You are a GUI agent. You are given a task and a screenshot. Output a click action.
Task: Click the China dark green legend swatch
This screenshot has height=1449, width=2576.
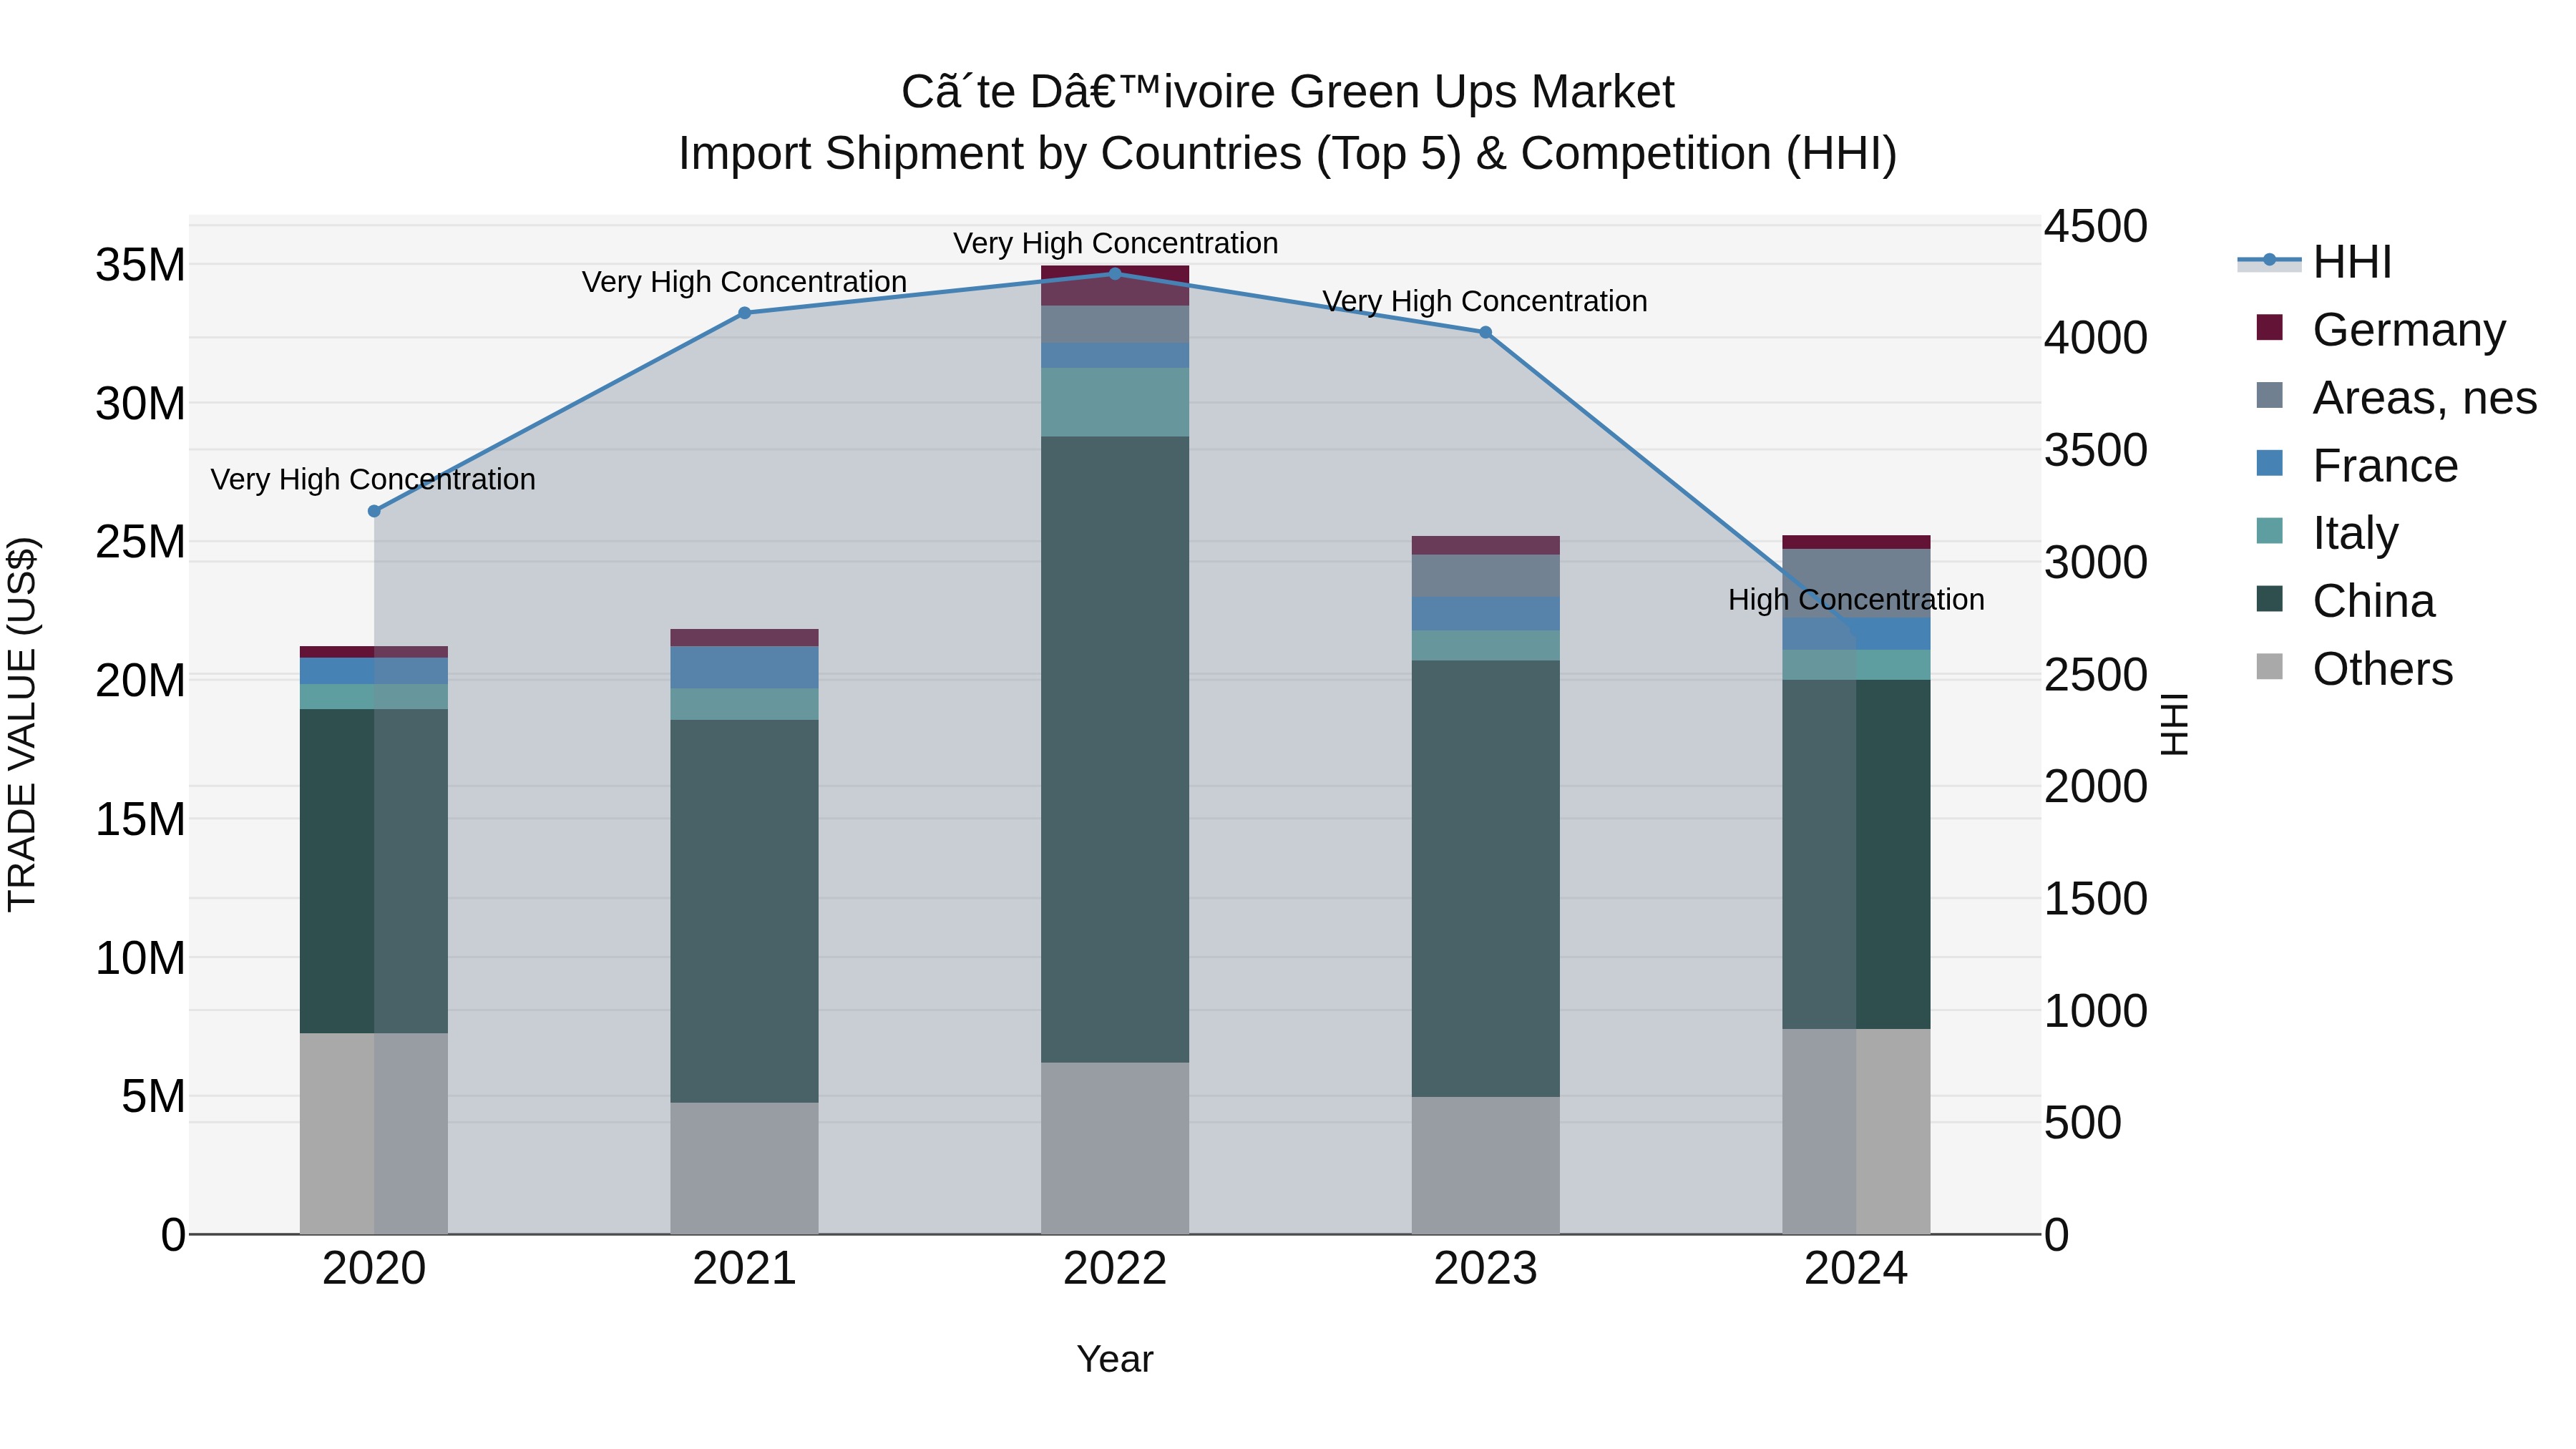coord(2270,599)
